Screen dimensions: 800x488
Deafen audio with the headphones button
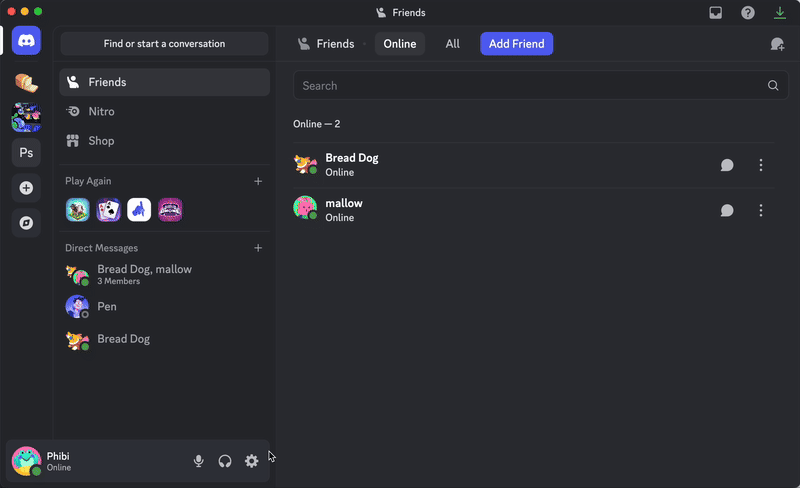pos(225,461)
